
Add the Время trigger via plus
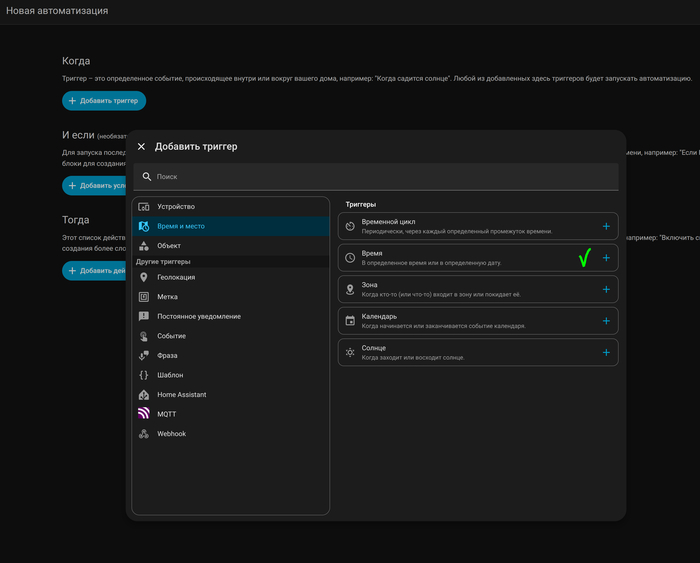[606, 258]
